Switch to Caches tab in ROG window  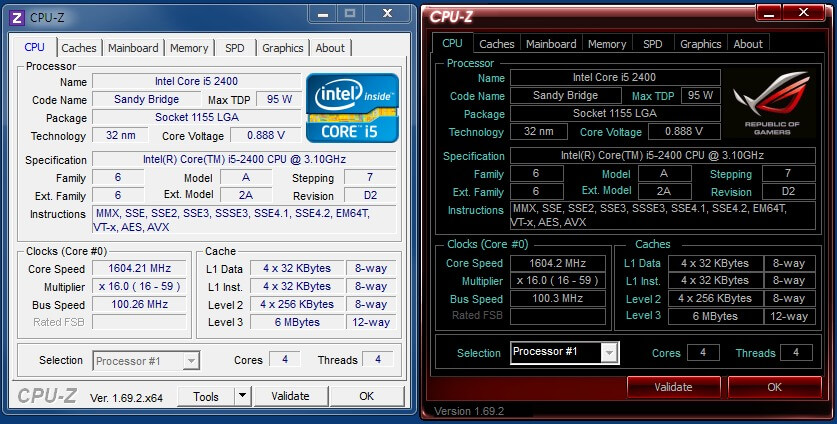[x=496, y=44]
